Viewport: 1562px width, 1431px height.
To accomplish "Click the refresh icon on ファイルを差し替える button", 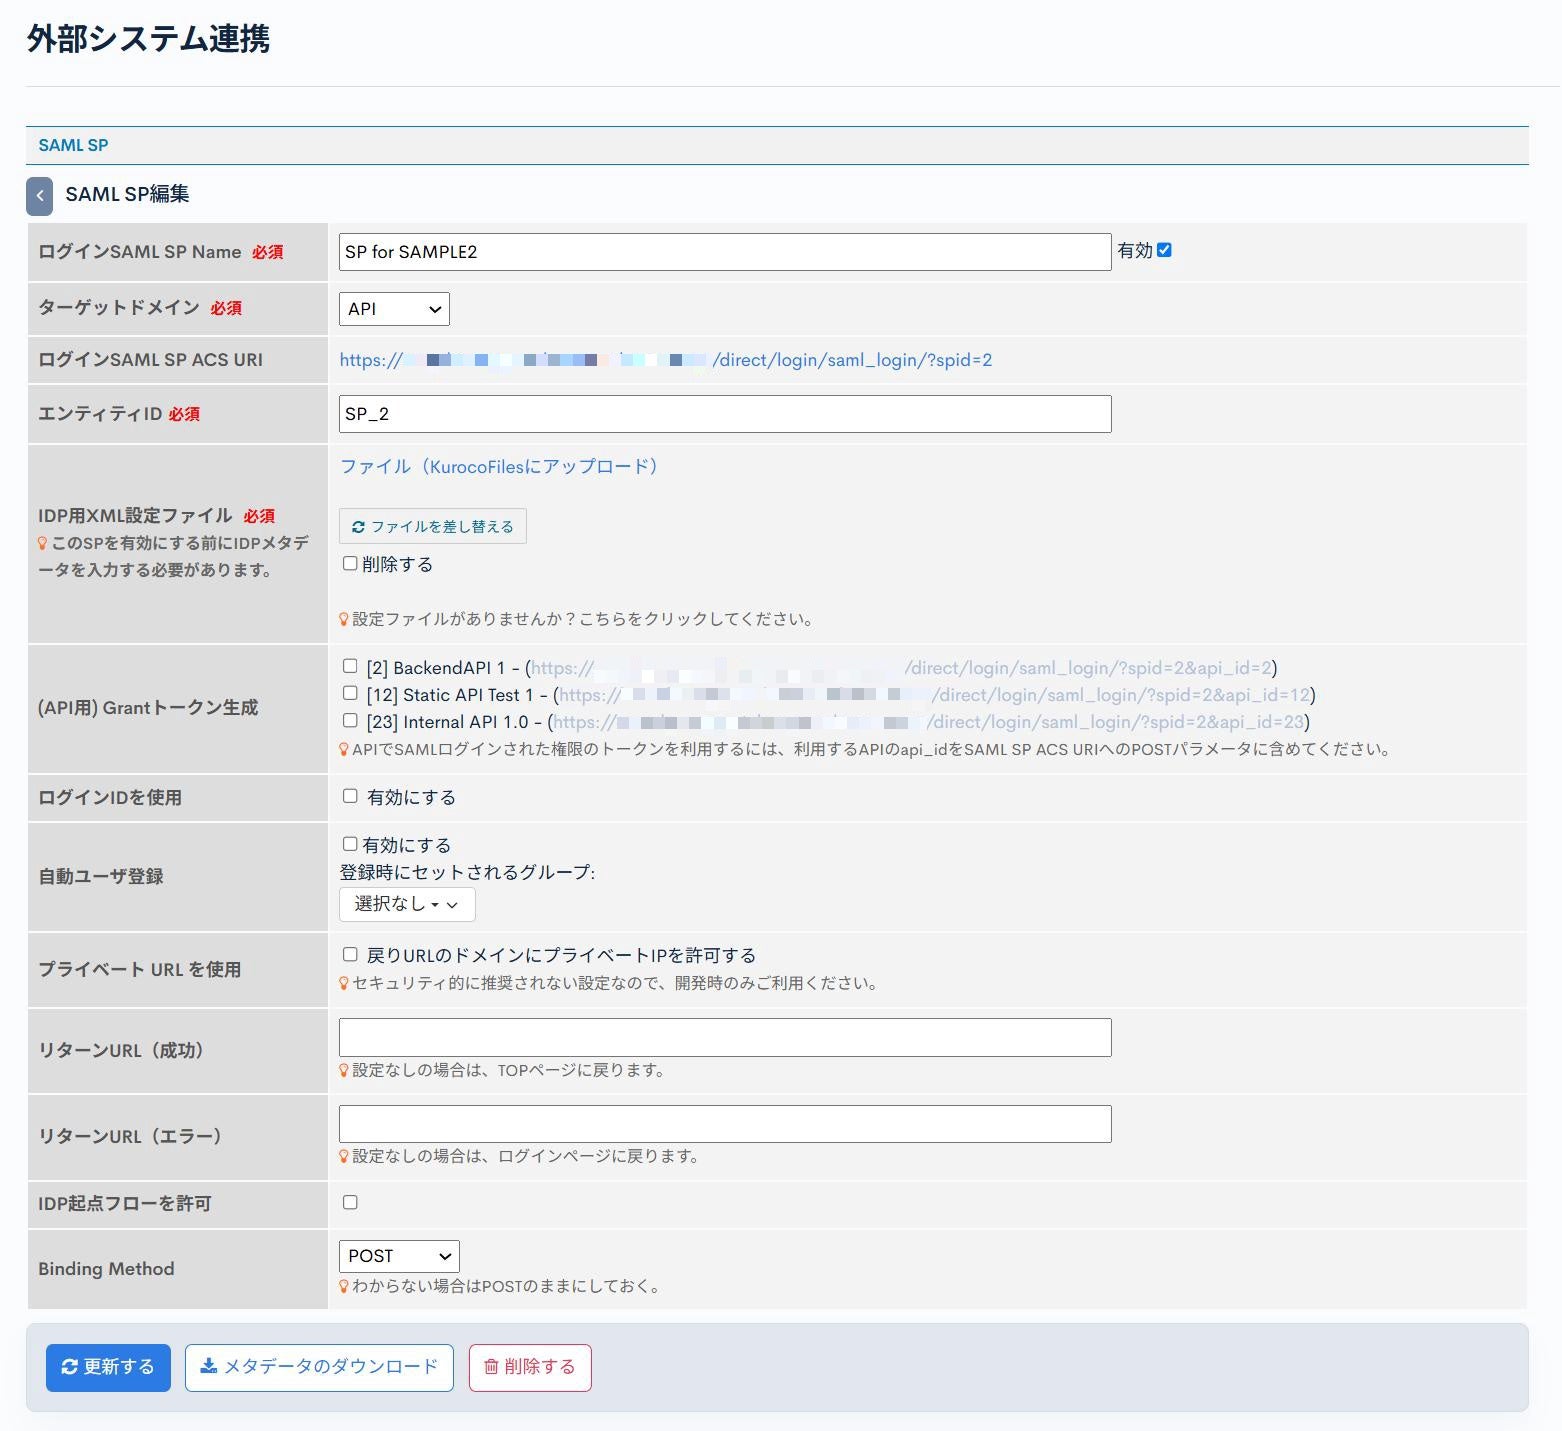I will 359,525.
